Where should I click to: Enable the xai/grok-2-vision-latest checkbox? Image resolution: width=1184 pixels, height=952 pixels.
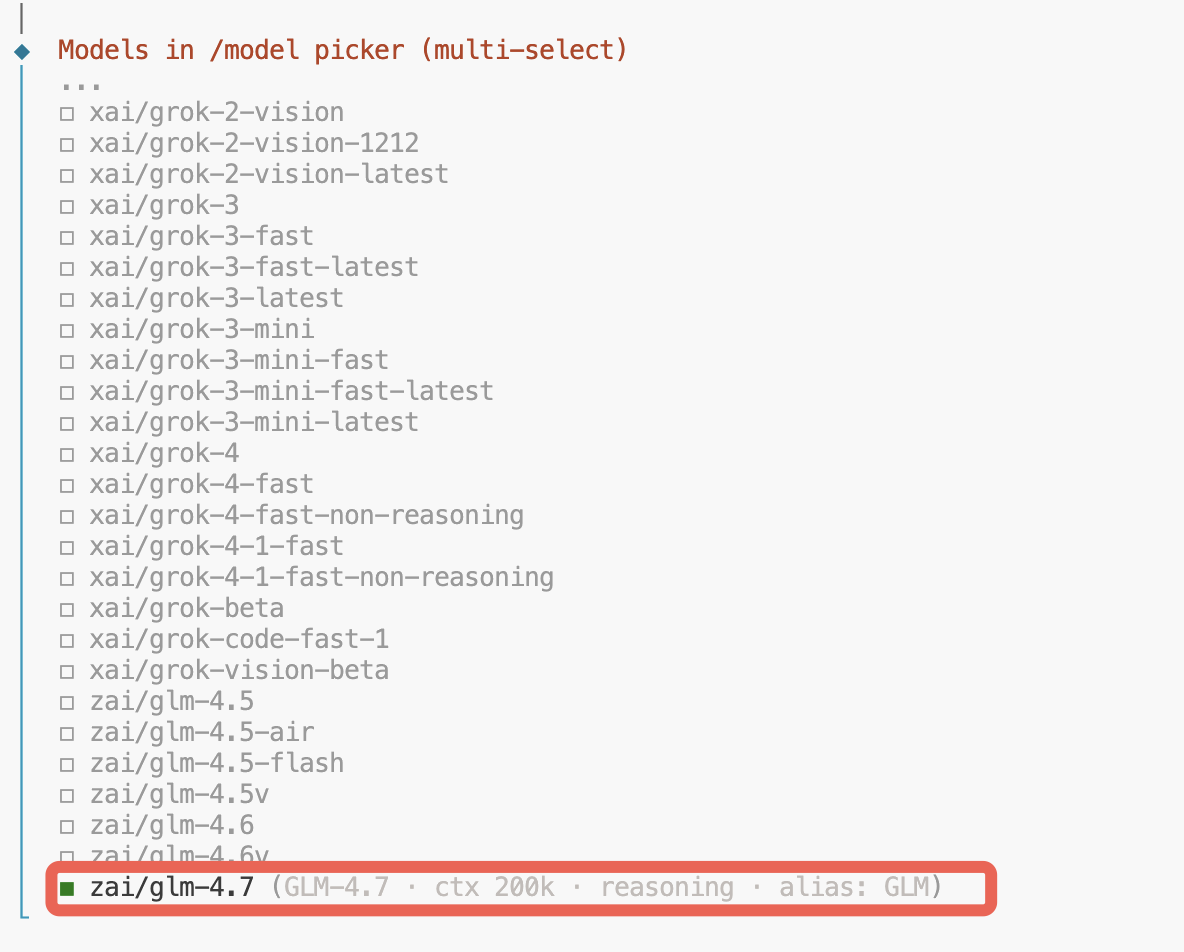[x=67, y=175]
